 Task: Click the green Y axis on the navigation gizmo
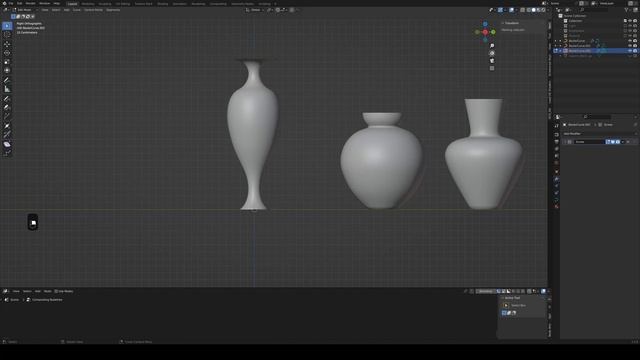coord(493,32)
